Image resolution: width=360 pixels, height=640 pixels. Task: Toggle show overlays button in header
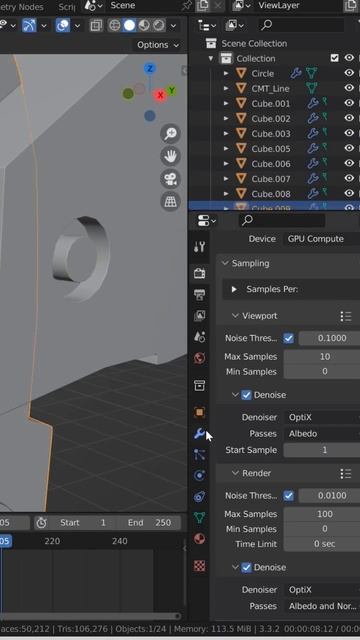(x=63, y=26)
